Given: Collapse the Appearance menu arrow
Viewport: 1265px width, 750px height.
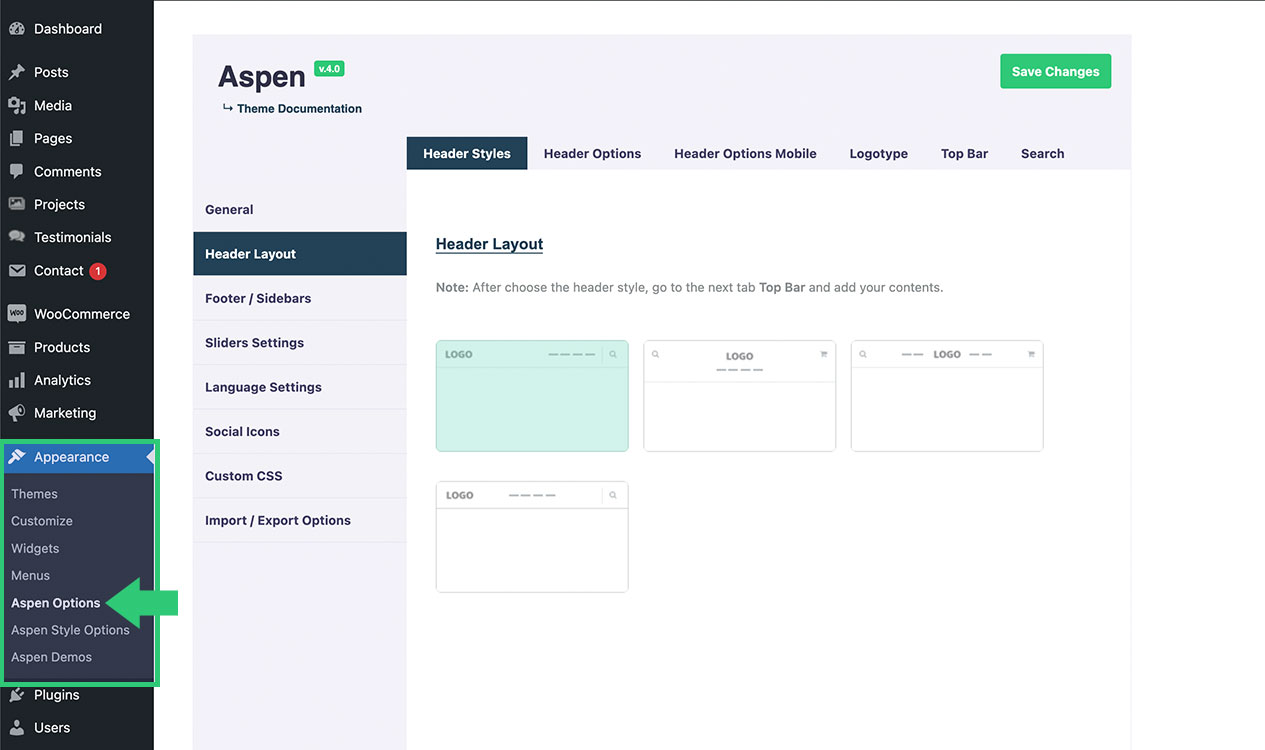Looking at the screenshot, I should 149,457.
